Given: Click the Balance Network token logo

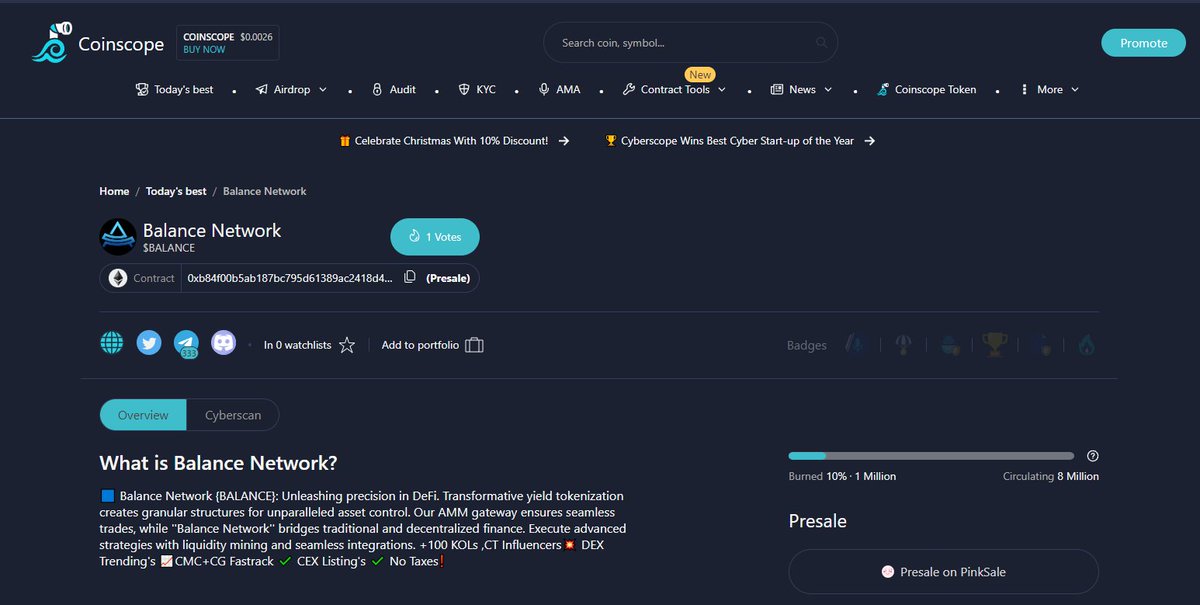Looking at the screenshot, I should pyautogui.click(x=117, y=237).
